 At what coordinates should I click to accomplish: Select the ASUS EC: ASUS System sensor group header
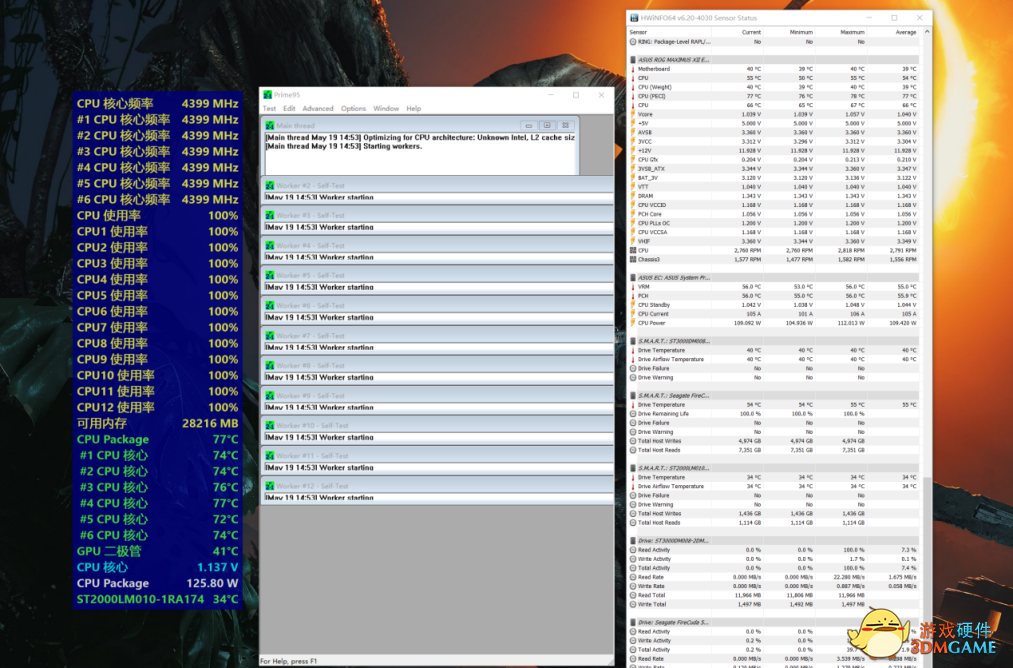[x=774, y=278]
